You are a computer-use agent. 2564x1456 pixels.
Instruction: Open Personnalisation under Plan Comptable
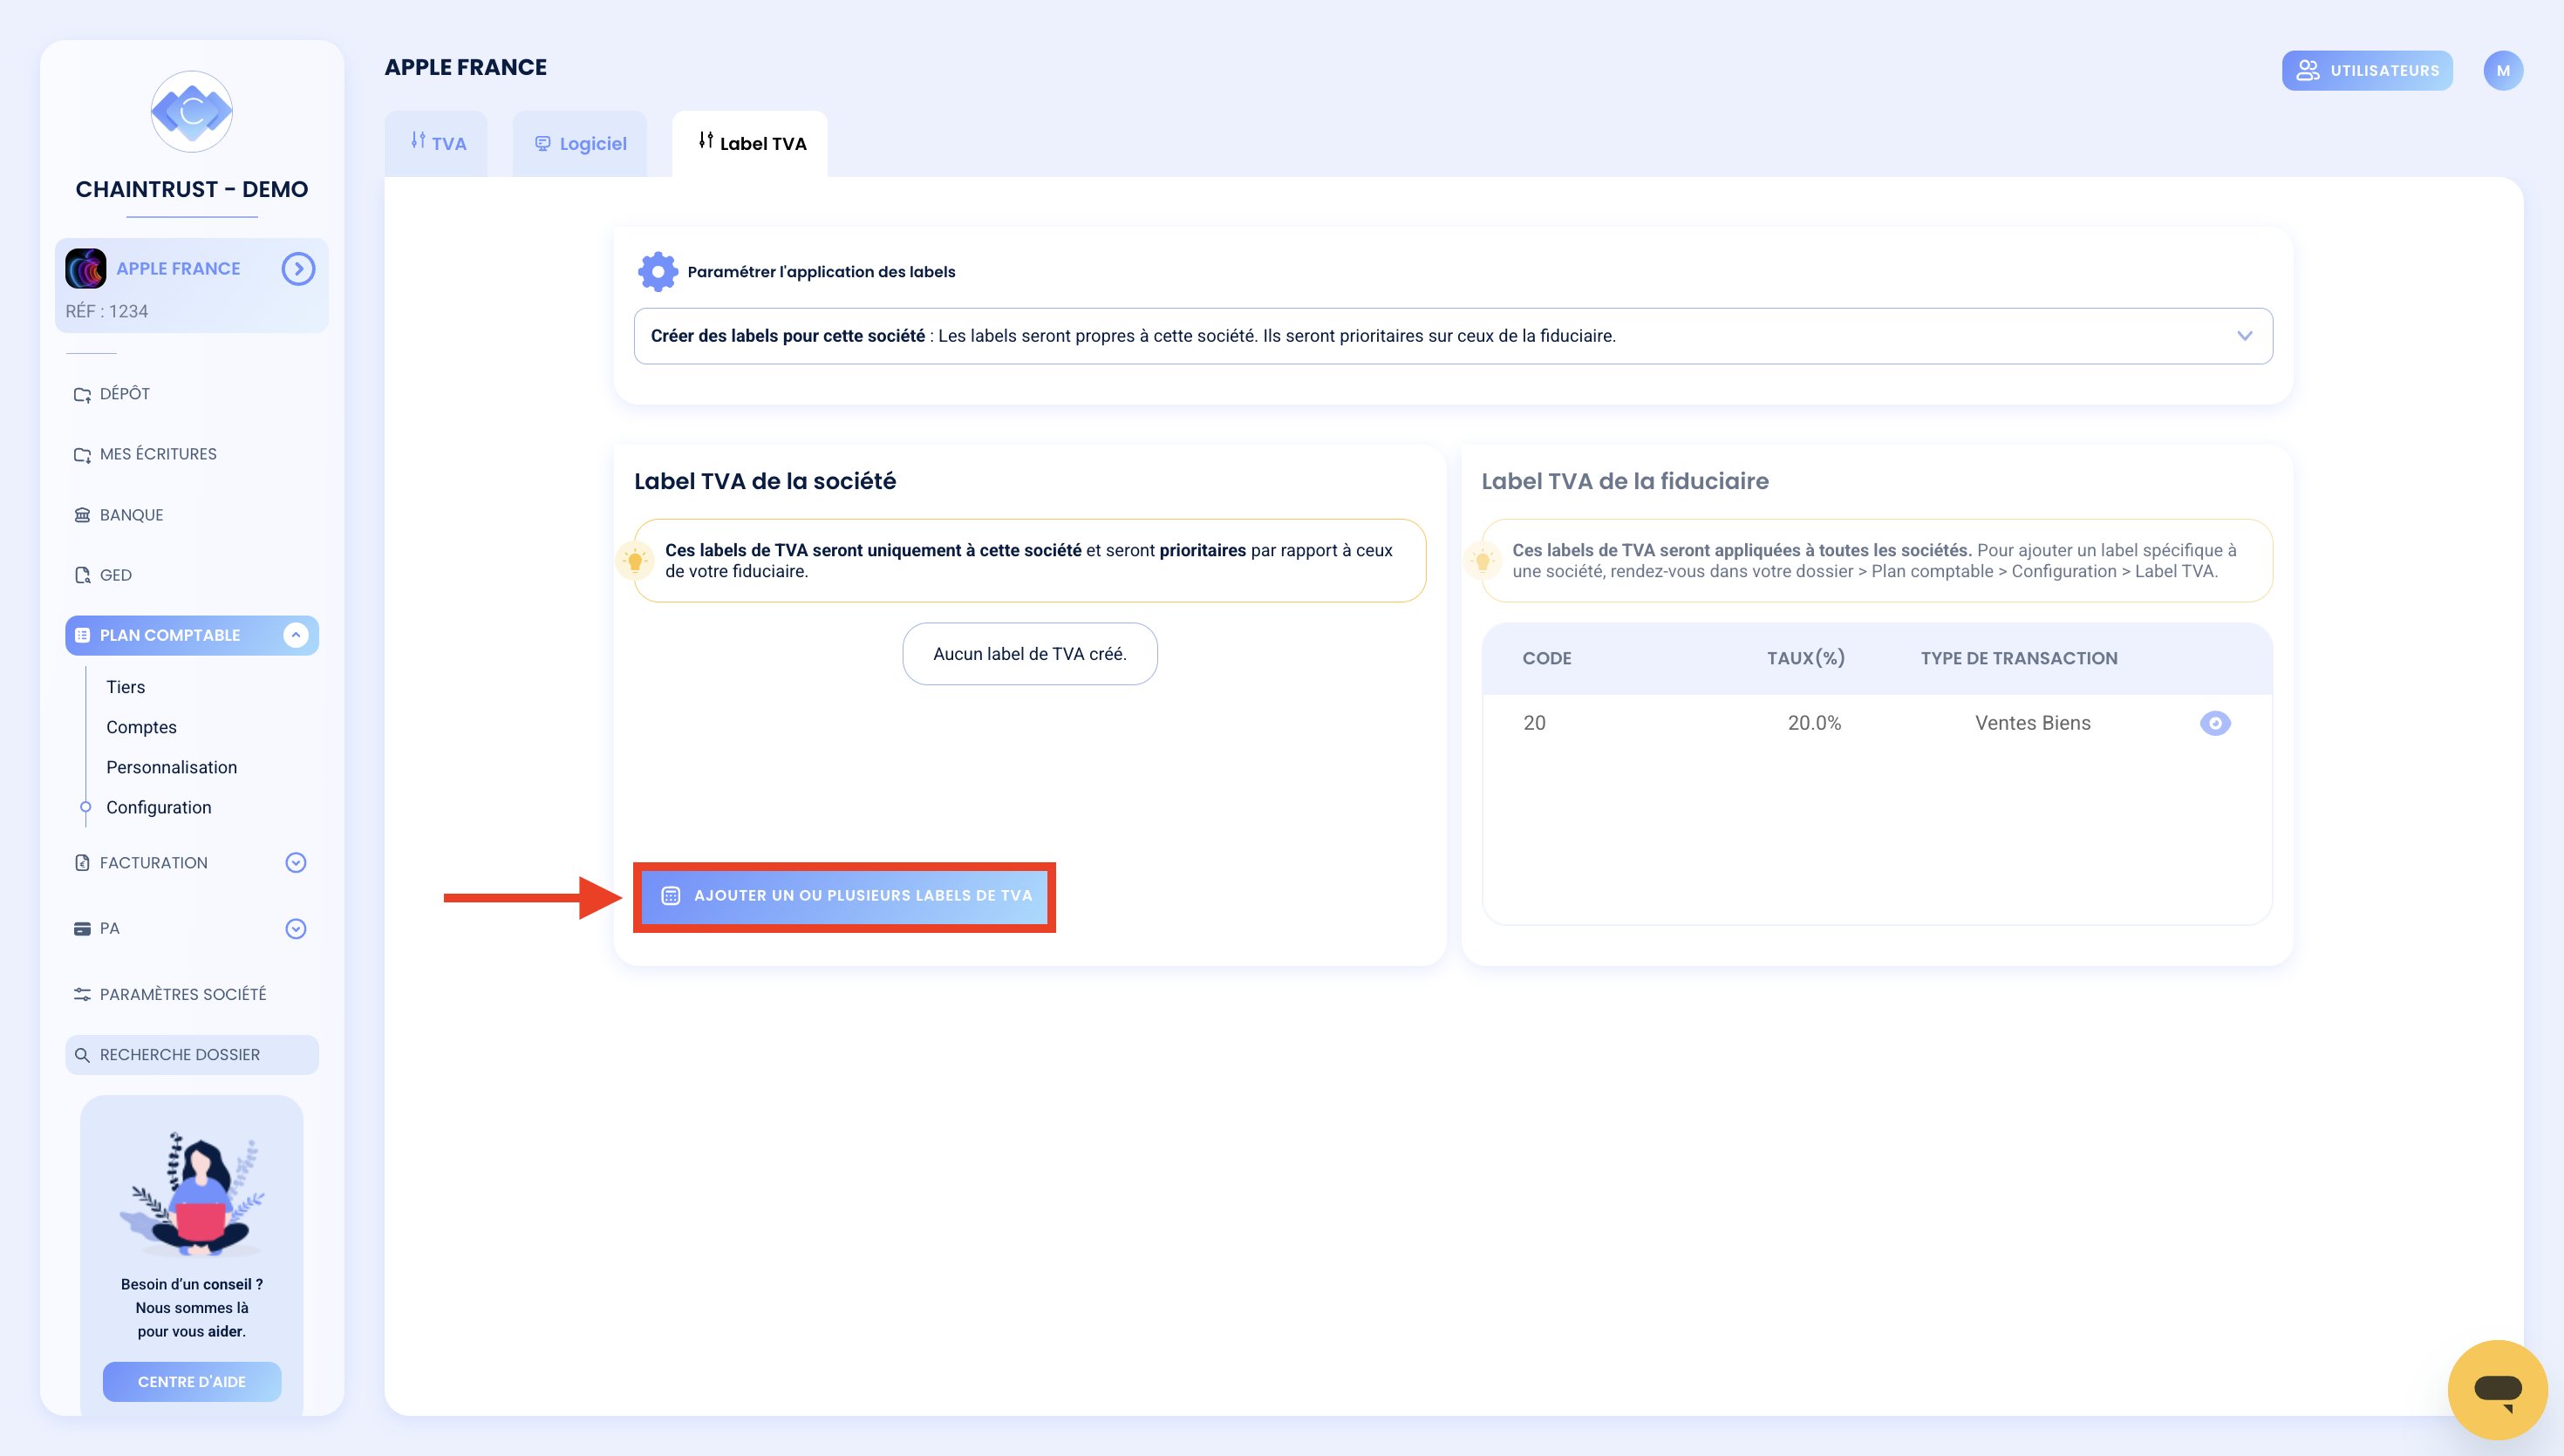pos(172,767)
